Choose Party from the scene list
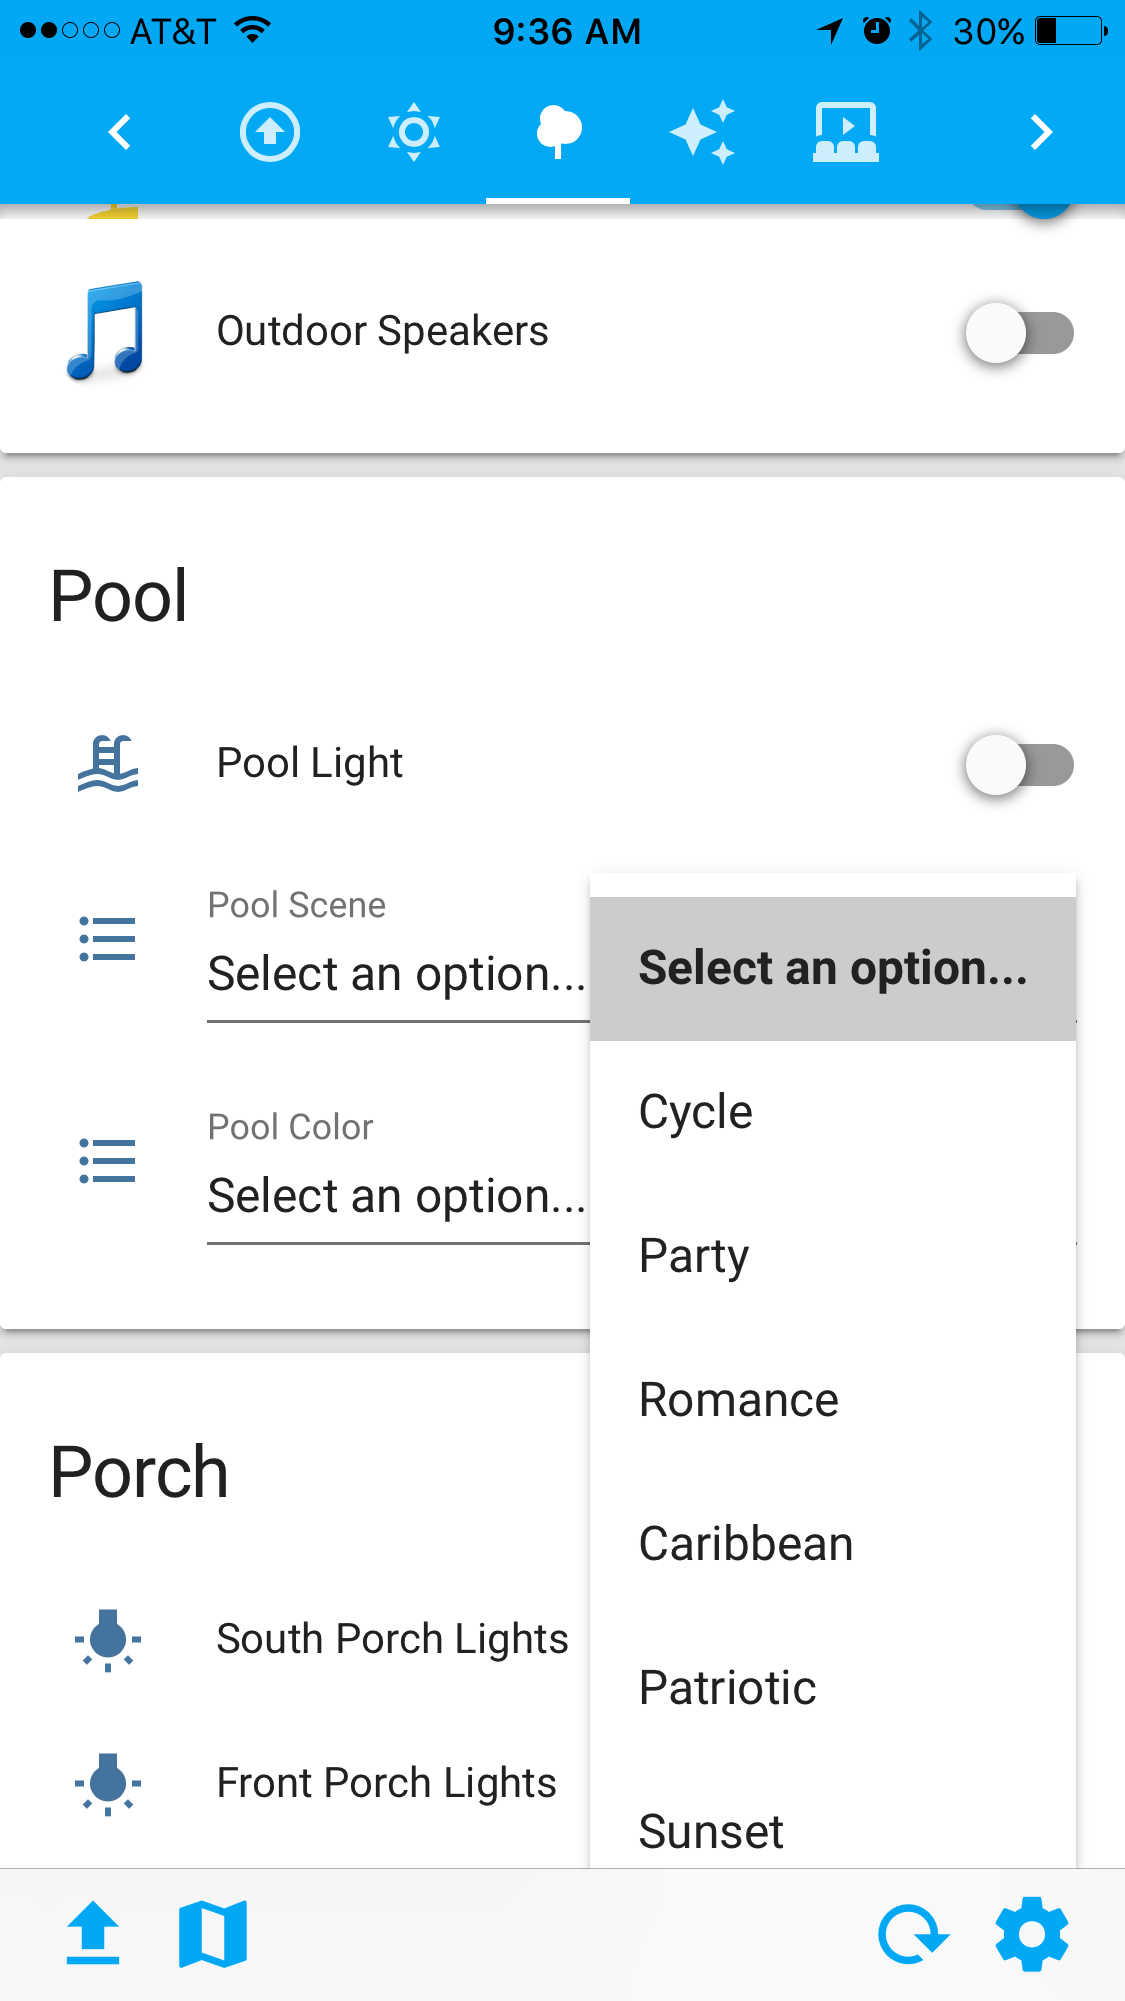This screenshot has width=1125, height=2001. point(694,1256)
